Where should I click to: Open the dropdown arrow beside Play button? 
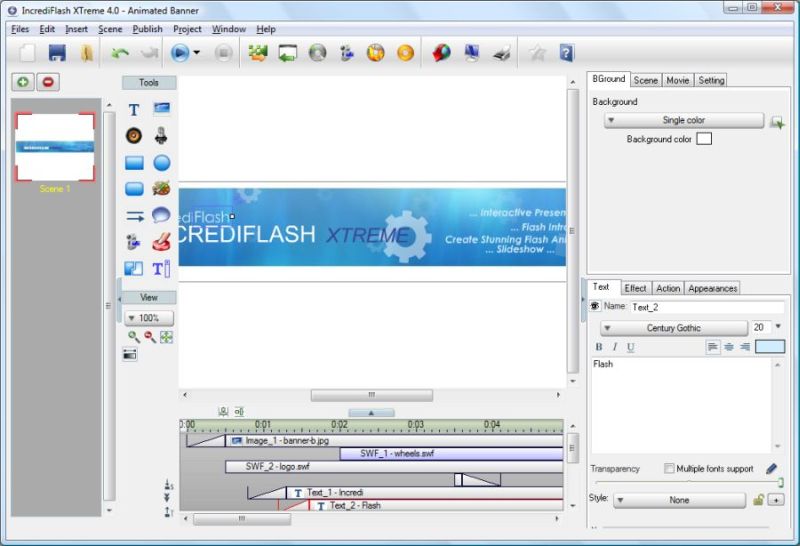(196, 53)
